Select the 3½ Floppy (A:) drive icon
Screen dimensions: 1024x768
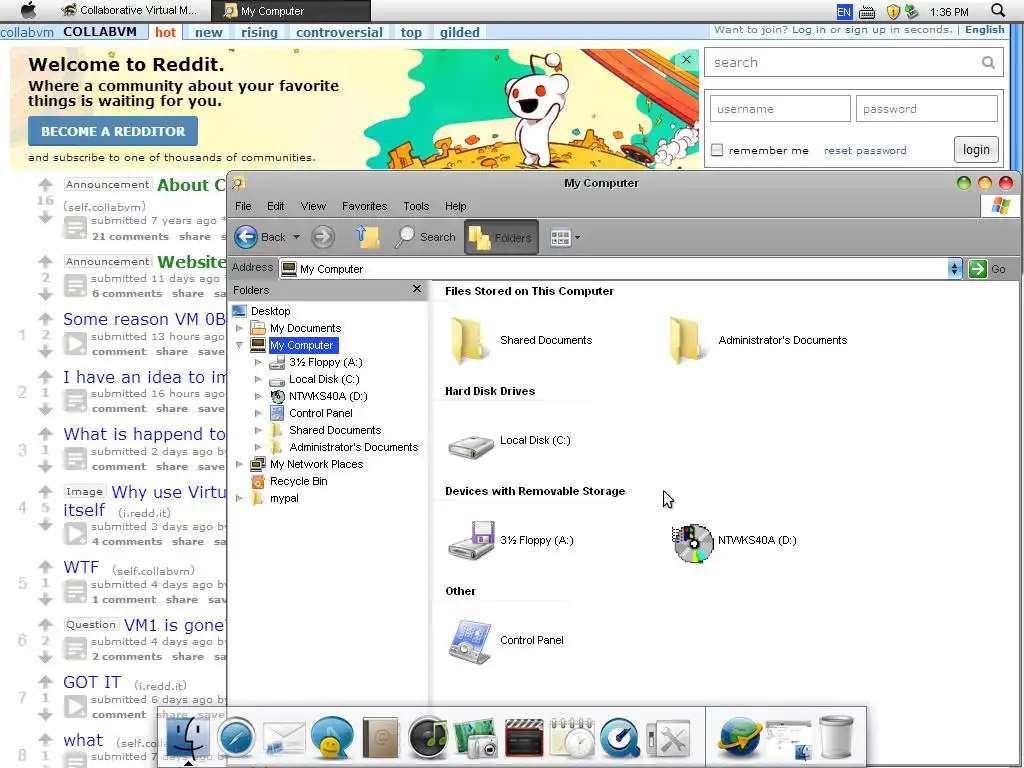tap(471, 540)
